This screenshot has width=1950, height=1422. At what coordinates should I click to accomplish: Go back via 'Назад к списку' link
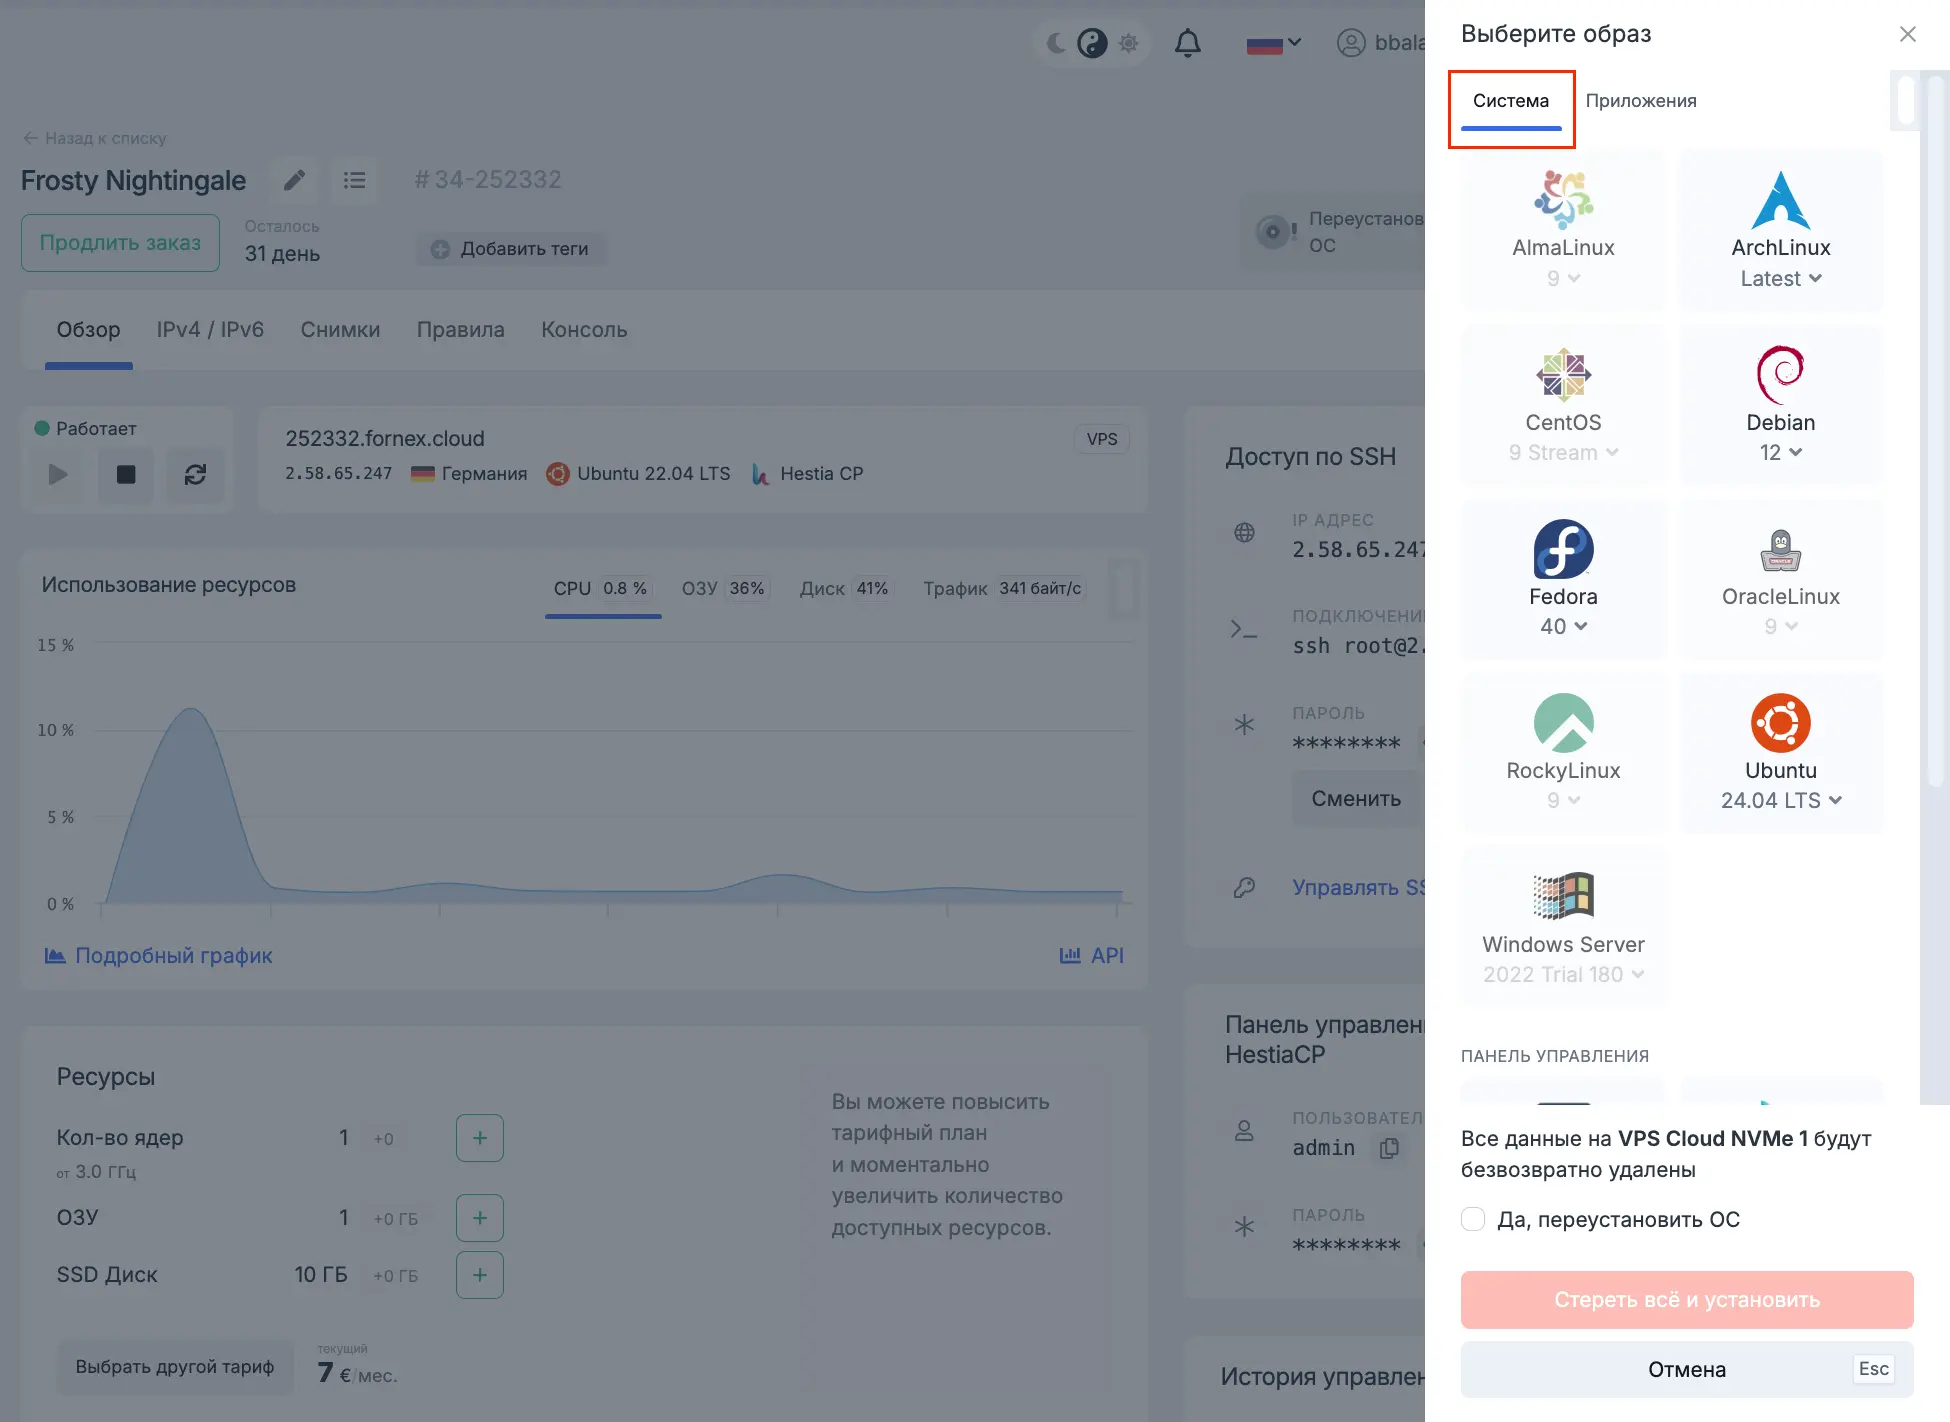pyautogui.click(x=95, y=138)
